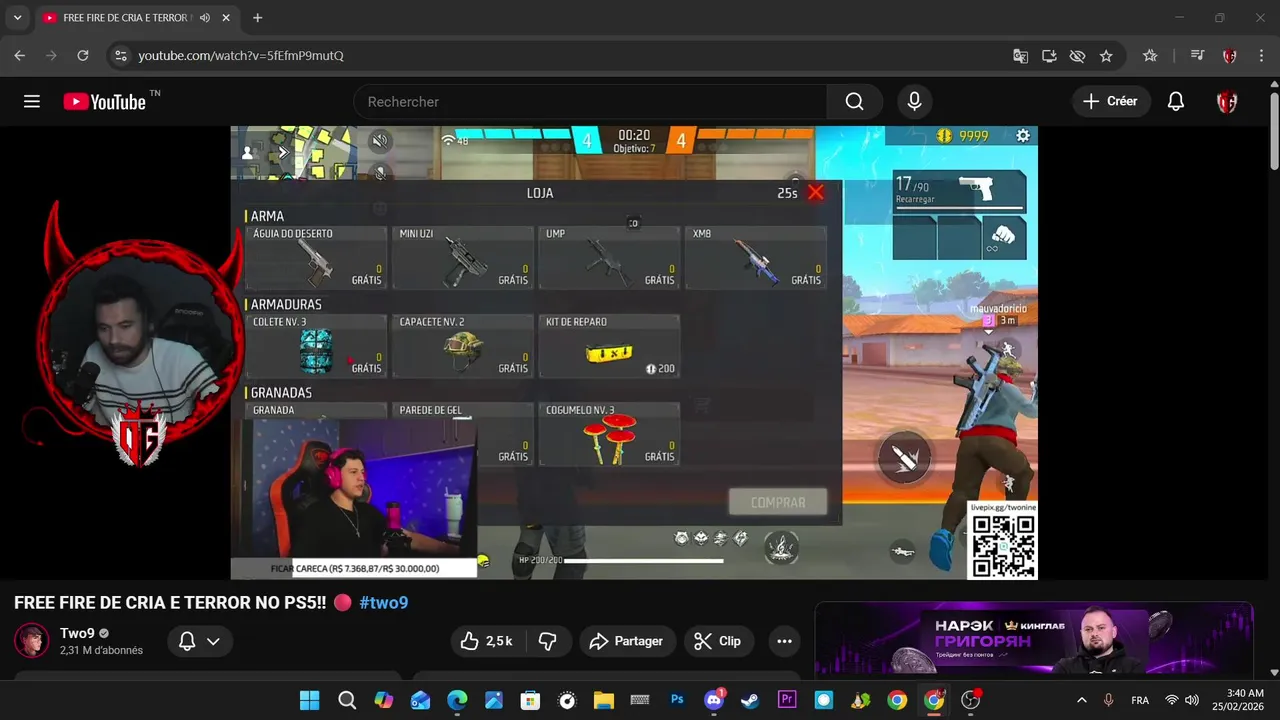Open Premiere Pro from the taskbar
The width and height of the screenshot is (1280, 720).
(x=787, y=700)
